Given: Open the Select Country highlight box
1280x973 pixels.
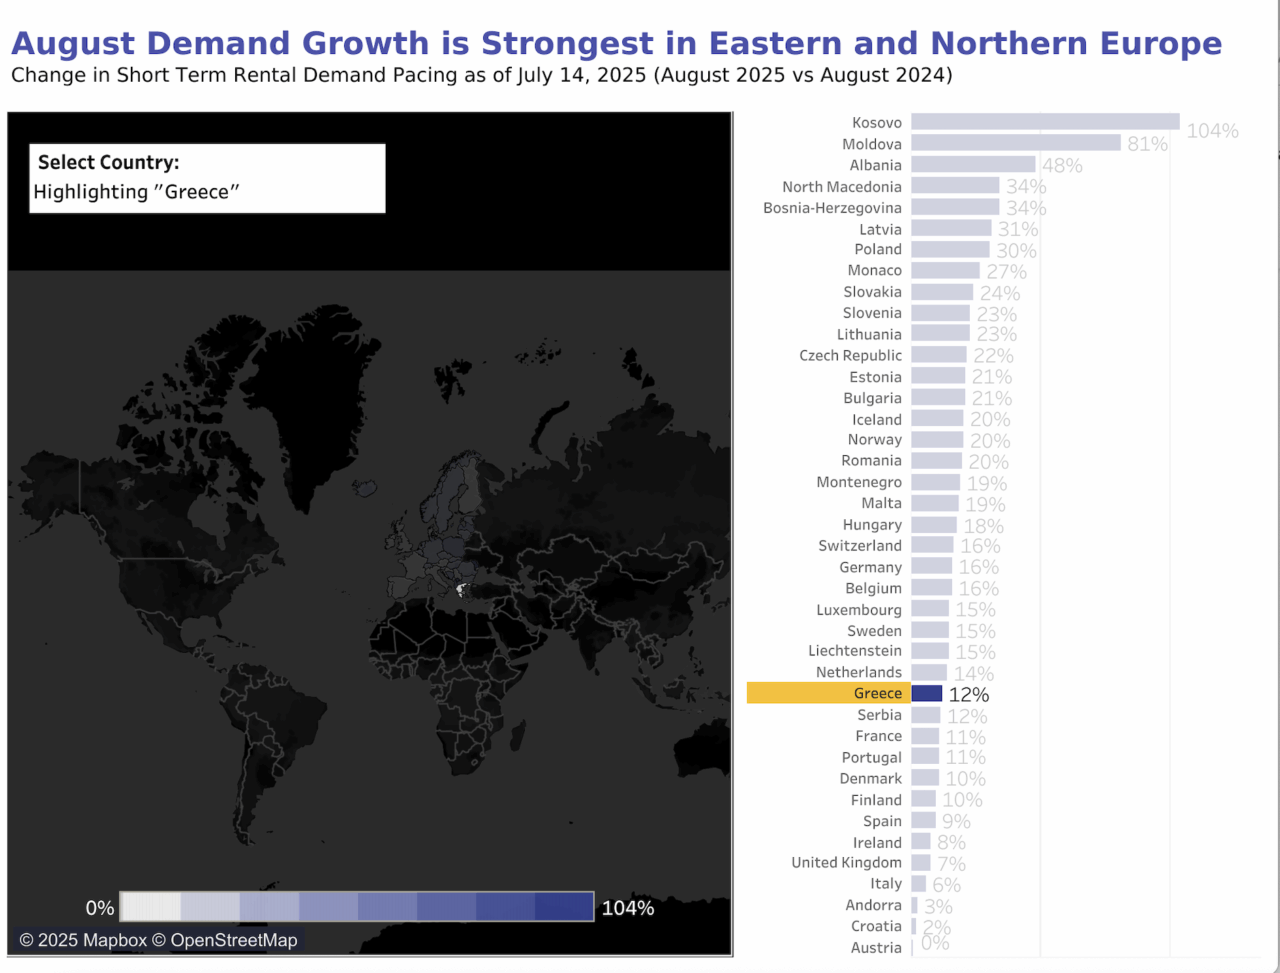Looking at the screenshot, I should [x=207, y=163].
